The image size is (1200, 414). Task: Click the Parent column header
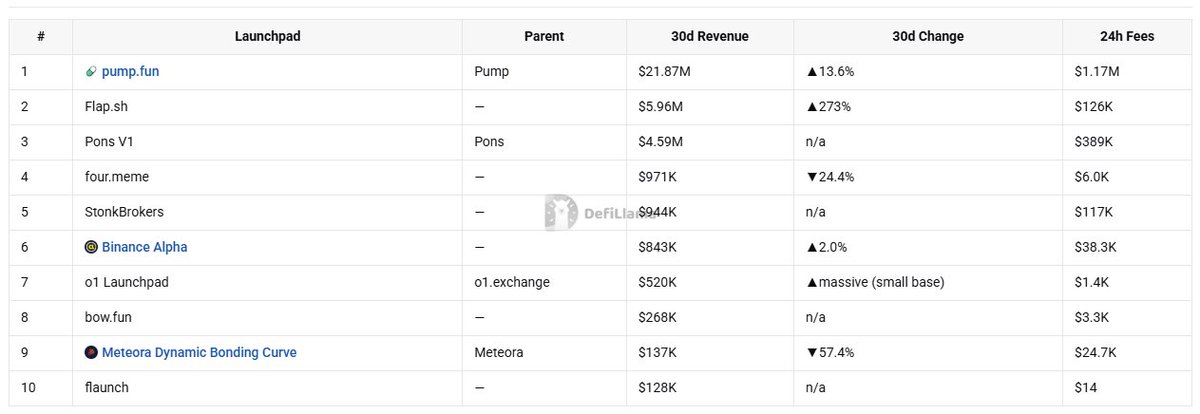coord(544,36)
